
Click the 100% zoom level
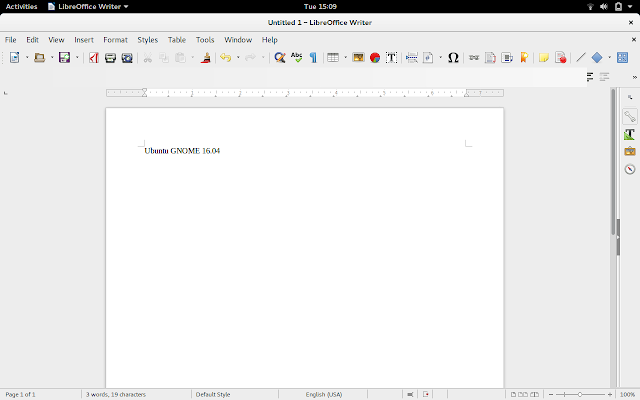click(x=627, y=395)
